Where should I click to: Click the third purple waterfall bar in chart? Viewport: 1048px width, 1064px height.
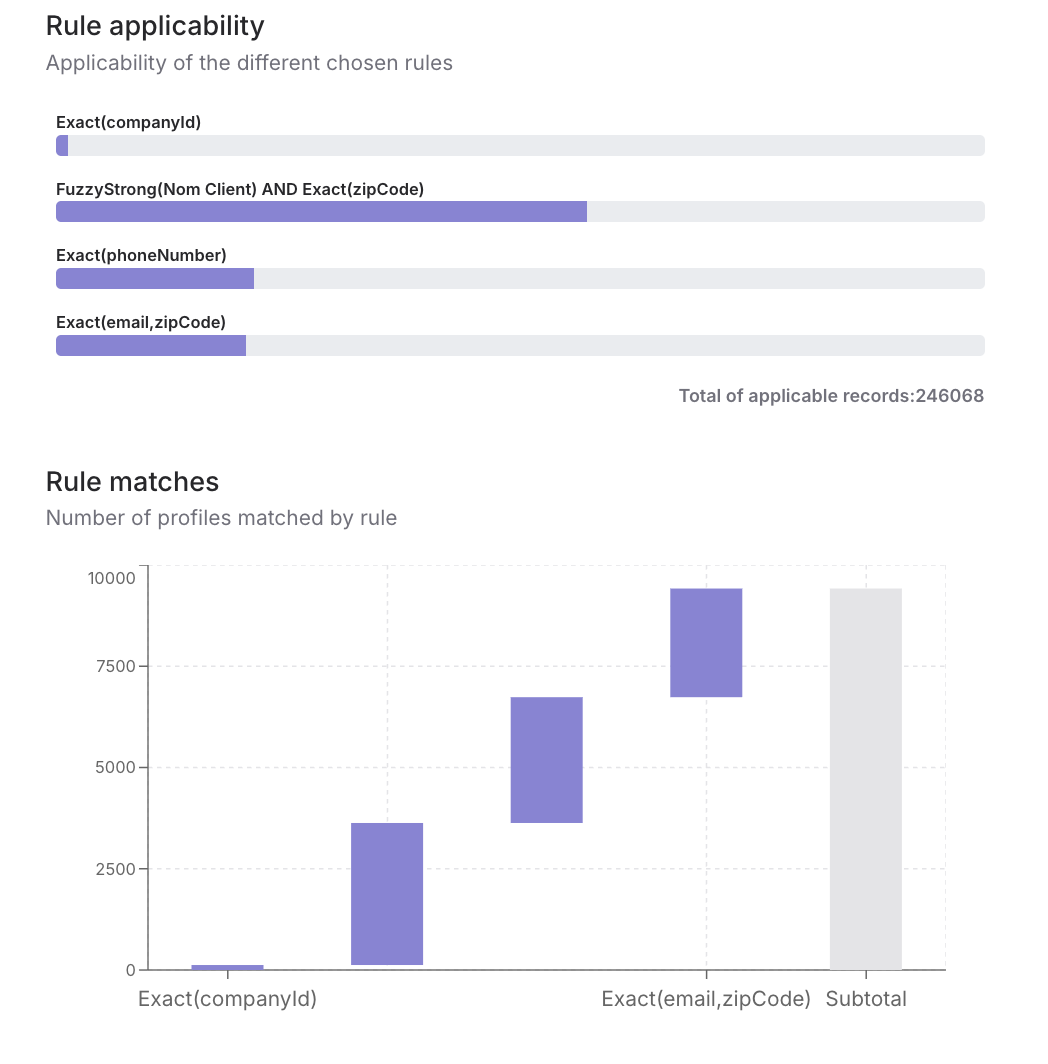[x=546, y=760]
